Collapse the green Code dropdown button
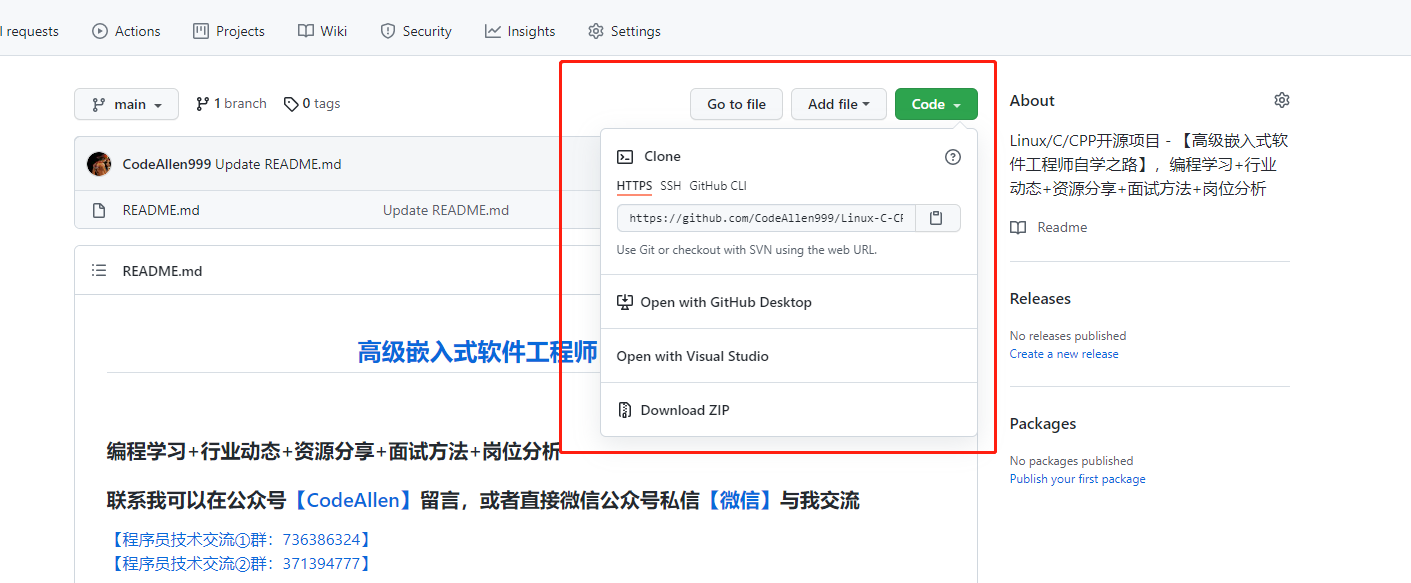The height and width of the screenshot is (583, 1411). (936, 104)
